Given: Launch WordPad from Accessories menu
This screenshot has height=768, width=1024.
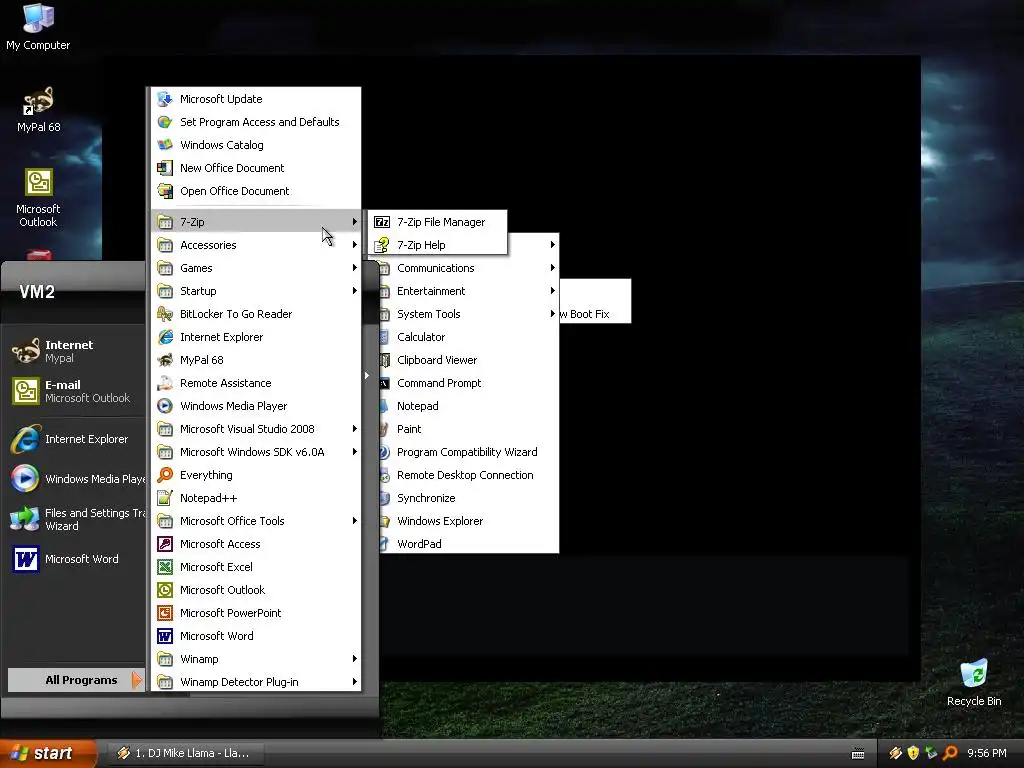Looking at the screenshot, I should 469,544.
